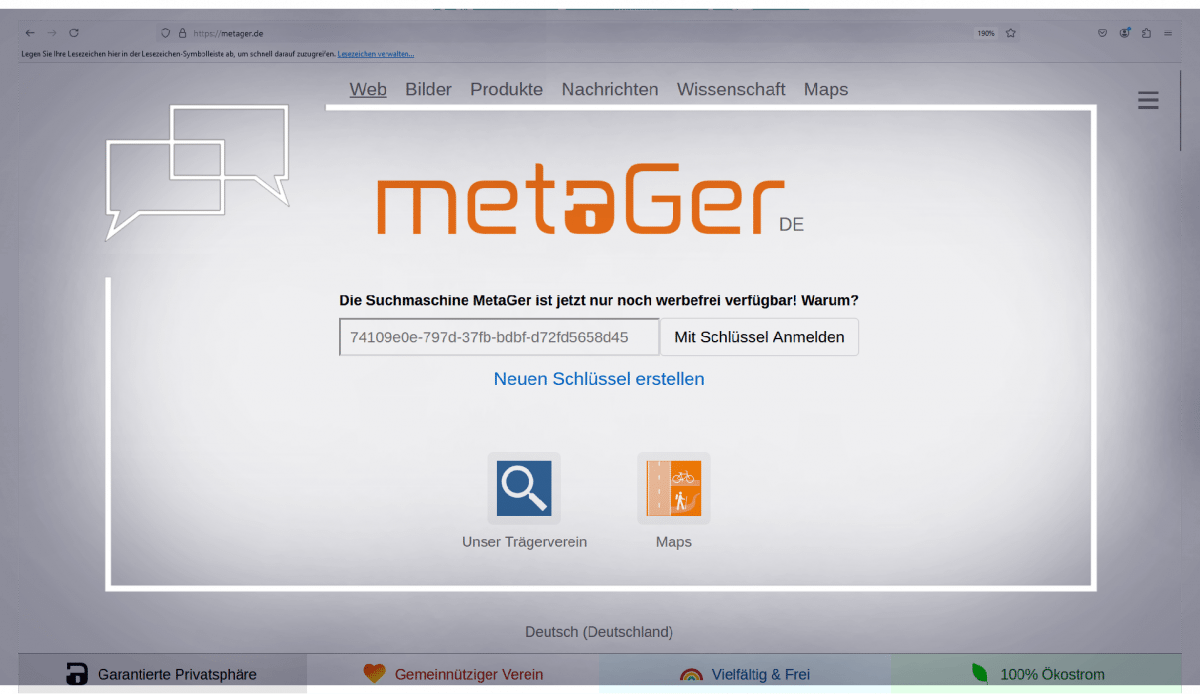Click the Neuen Schlüssel erstellen link
The width and height of the screenshot is (1200, 694).
click(x=599, y=379)
